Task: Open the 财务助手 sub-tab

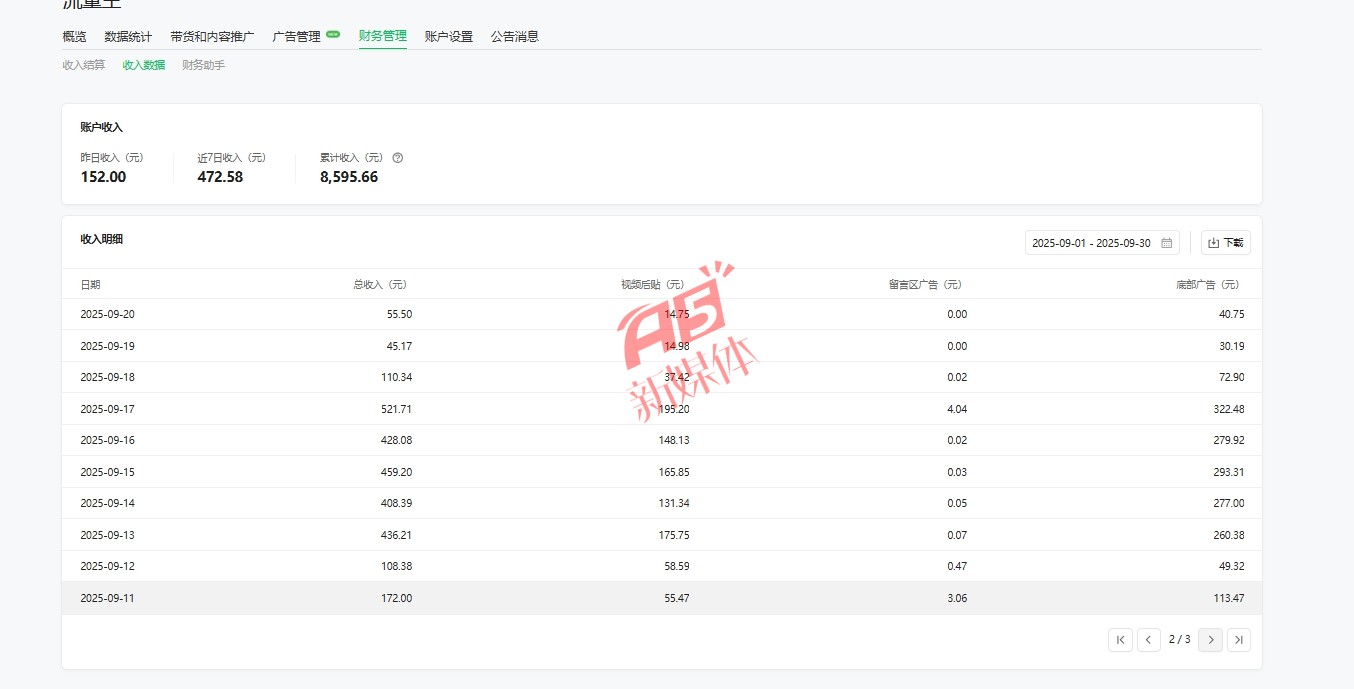Action: pyautogui.click(x=203, y=66)
